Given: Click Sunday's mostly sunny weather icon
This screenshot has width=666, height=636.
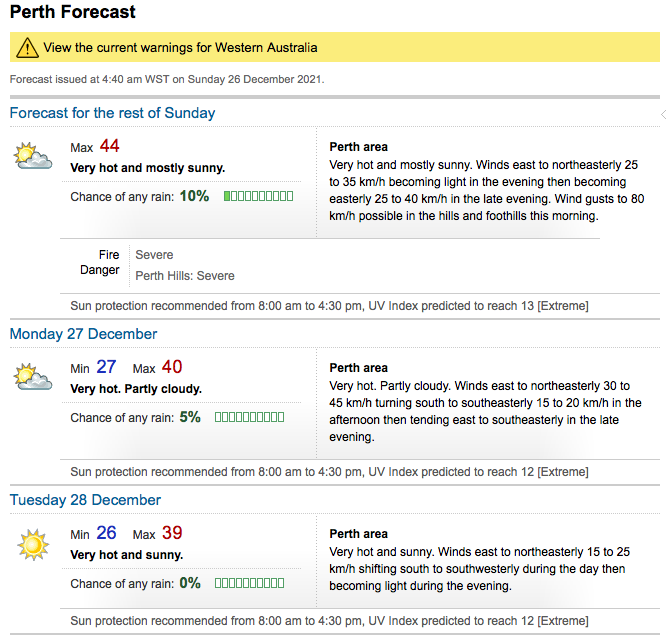Looking at the screenshot, I should (33, 156).
